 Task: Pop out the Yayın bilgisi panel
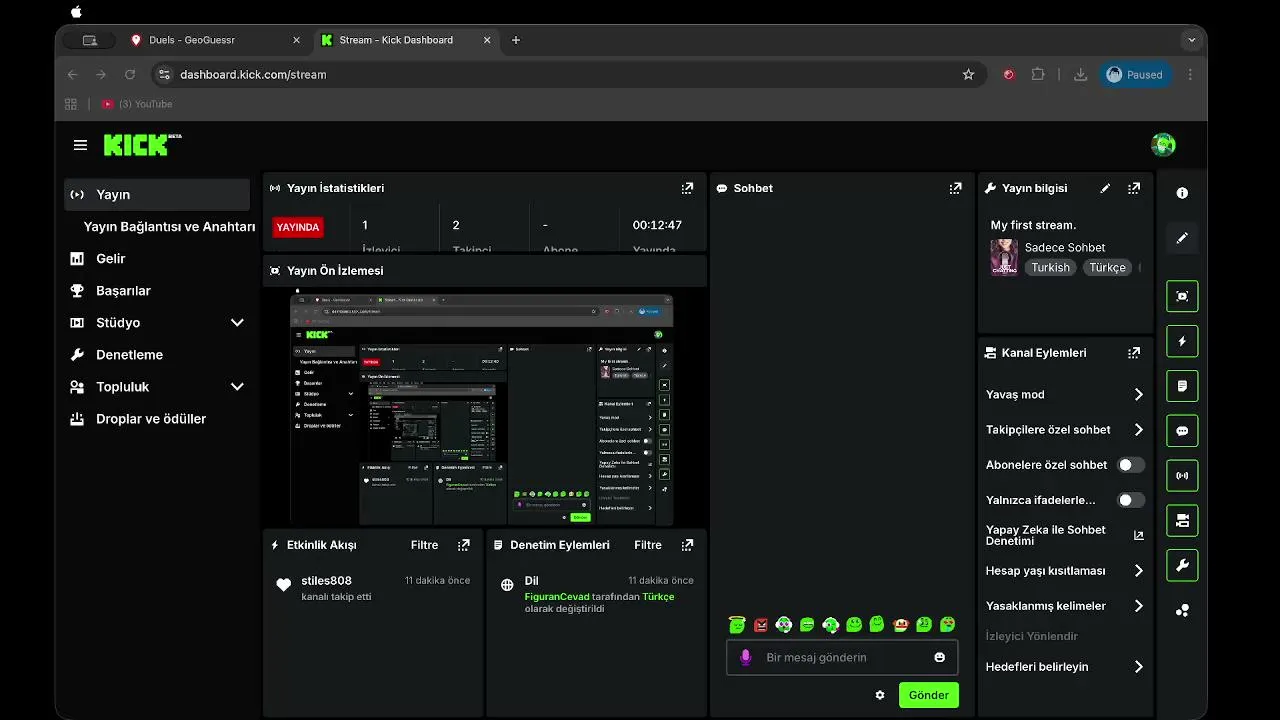coord(1133,188)
